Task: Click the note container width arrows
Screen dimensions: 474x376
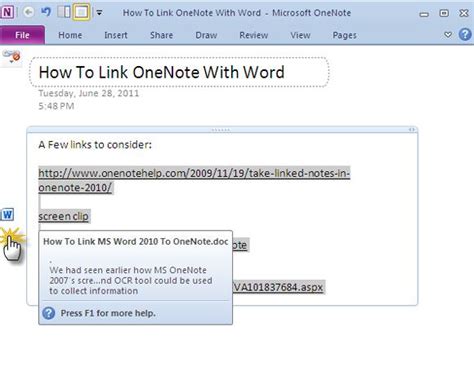Action: (412, 130)
